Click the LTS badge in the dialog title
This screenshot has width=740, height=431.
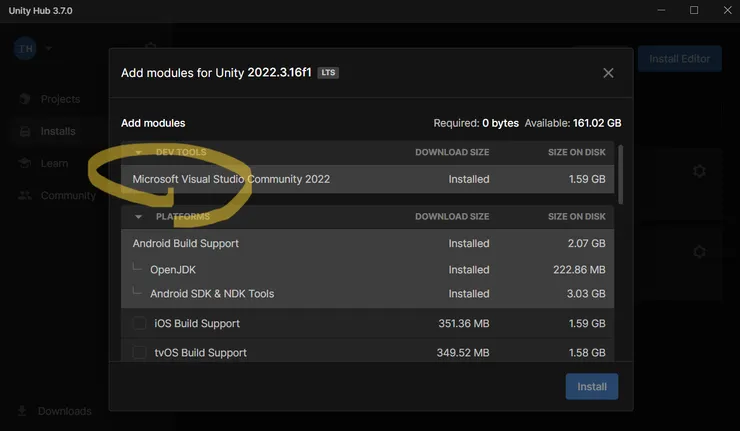328,73
